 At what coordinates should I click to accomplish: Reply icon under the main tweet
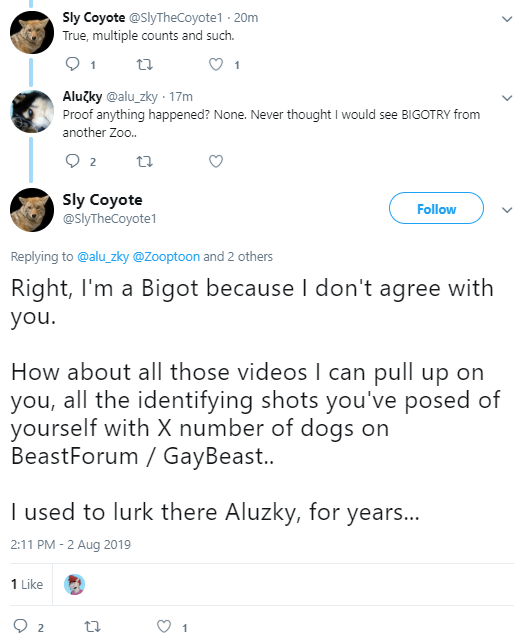click(20, 626)
